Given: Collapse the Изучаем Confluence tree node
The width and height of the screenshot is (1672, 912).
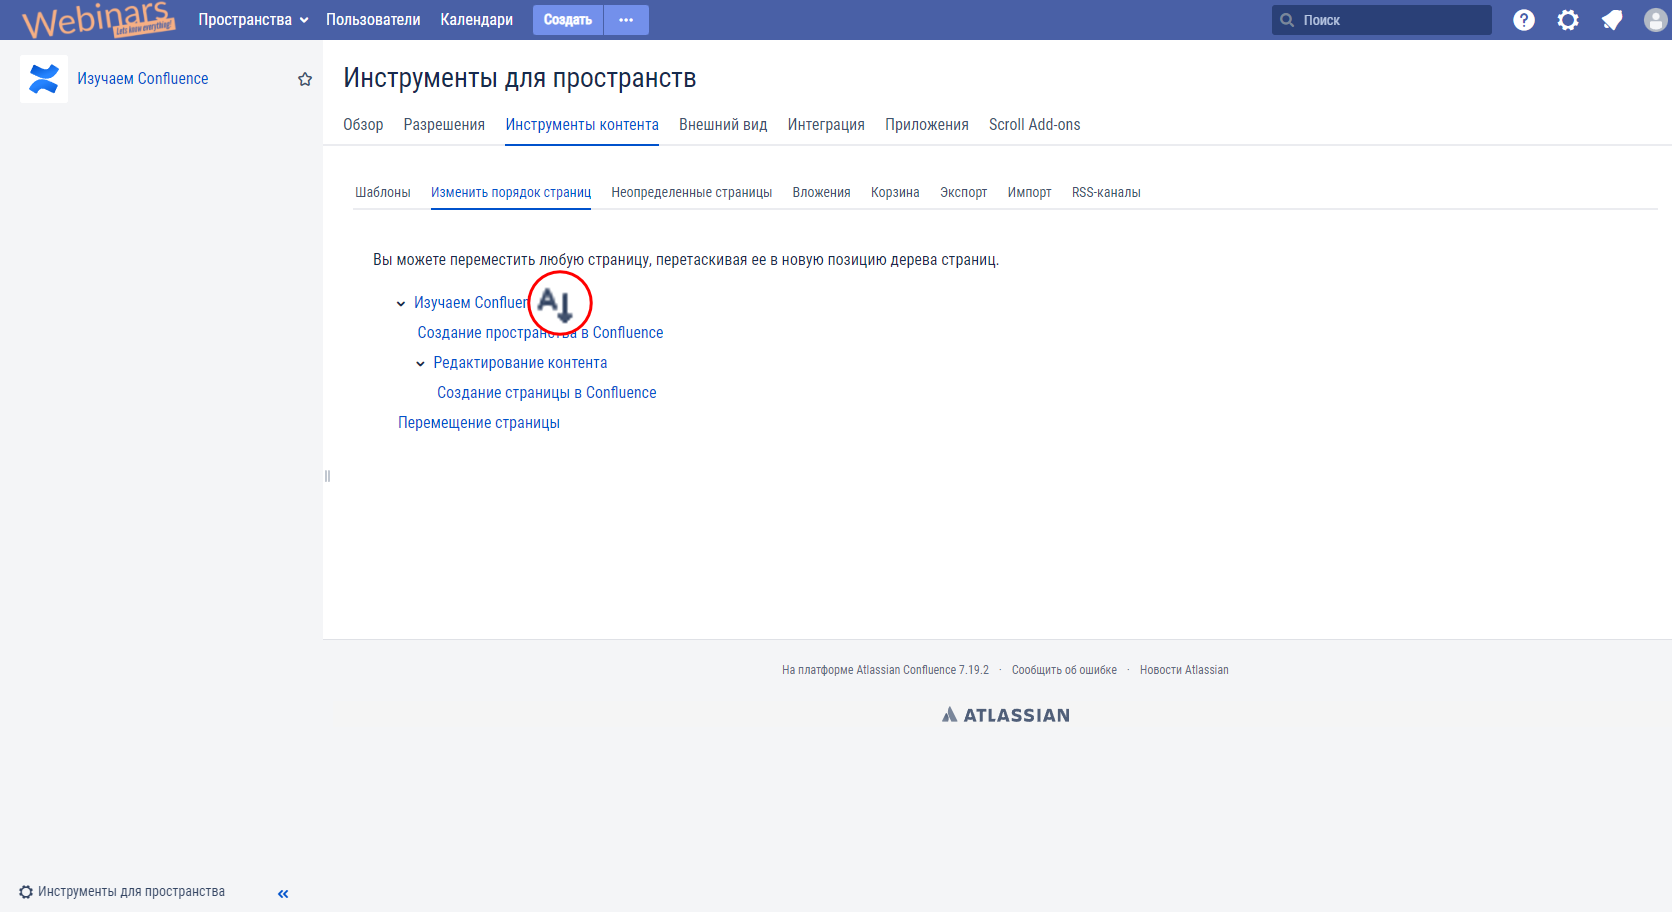Looking at the screenshot, I should point(401,304).
